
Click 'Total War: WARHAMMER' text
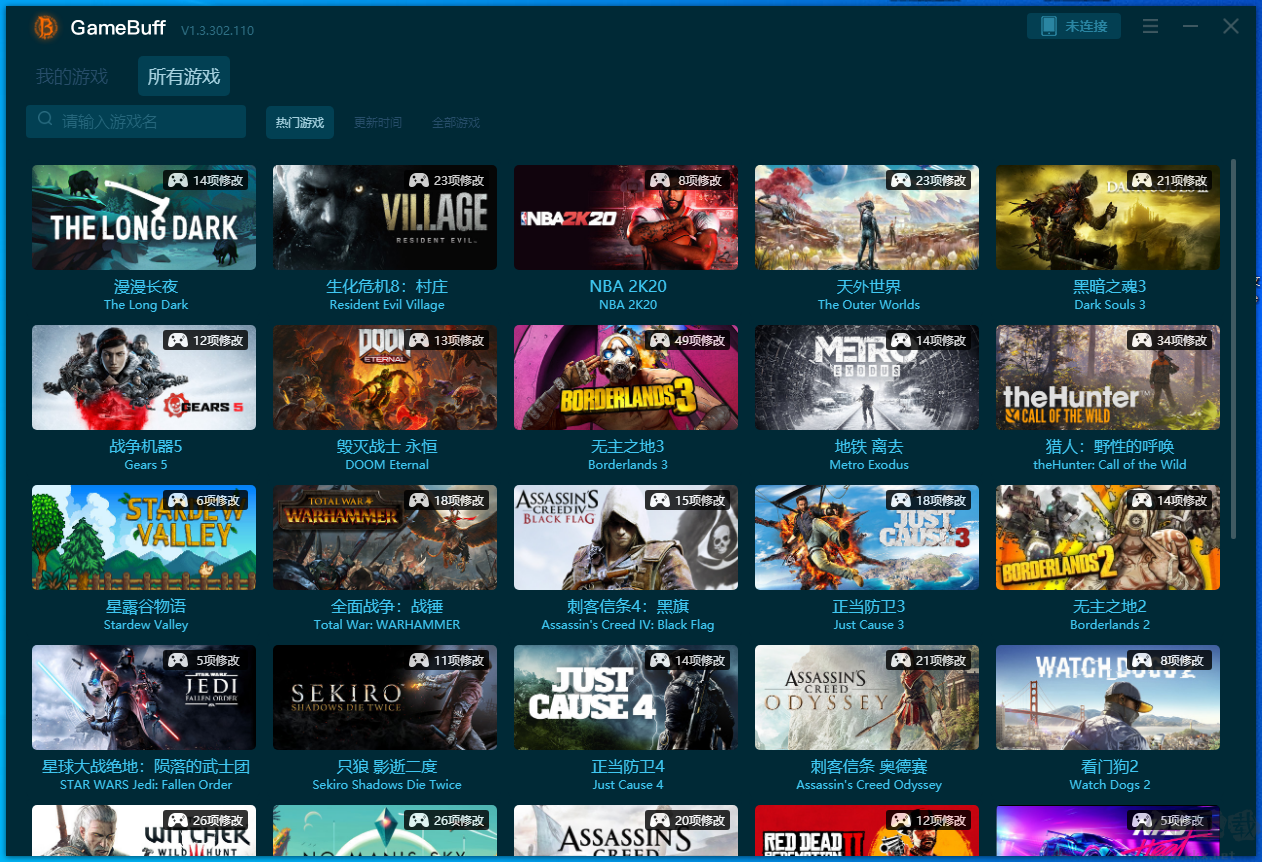point(387,625)
